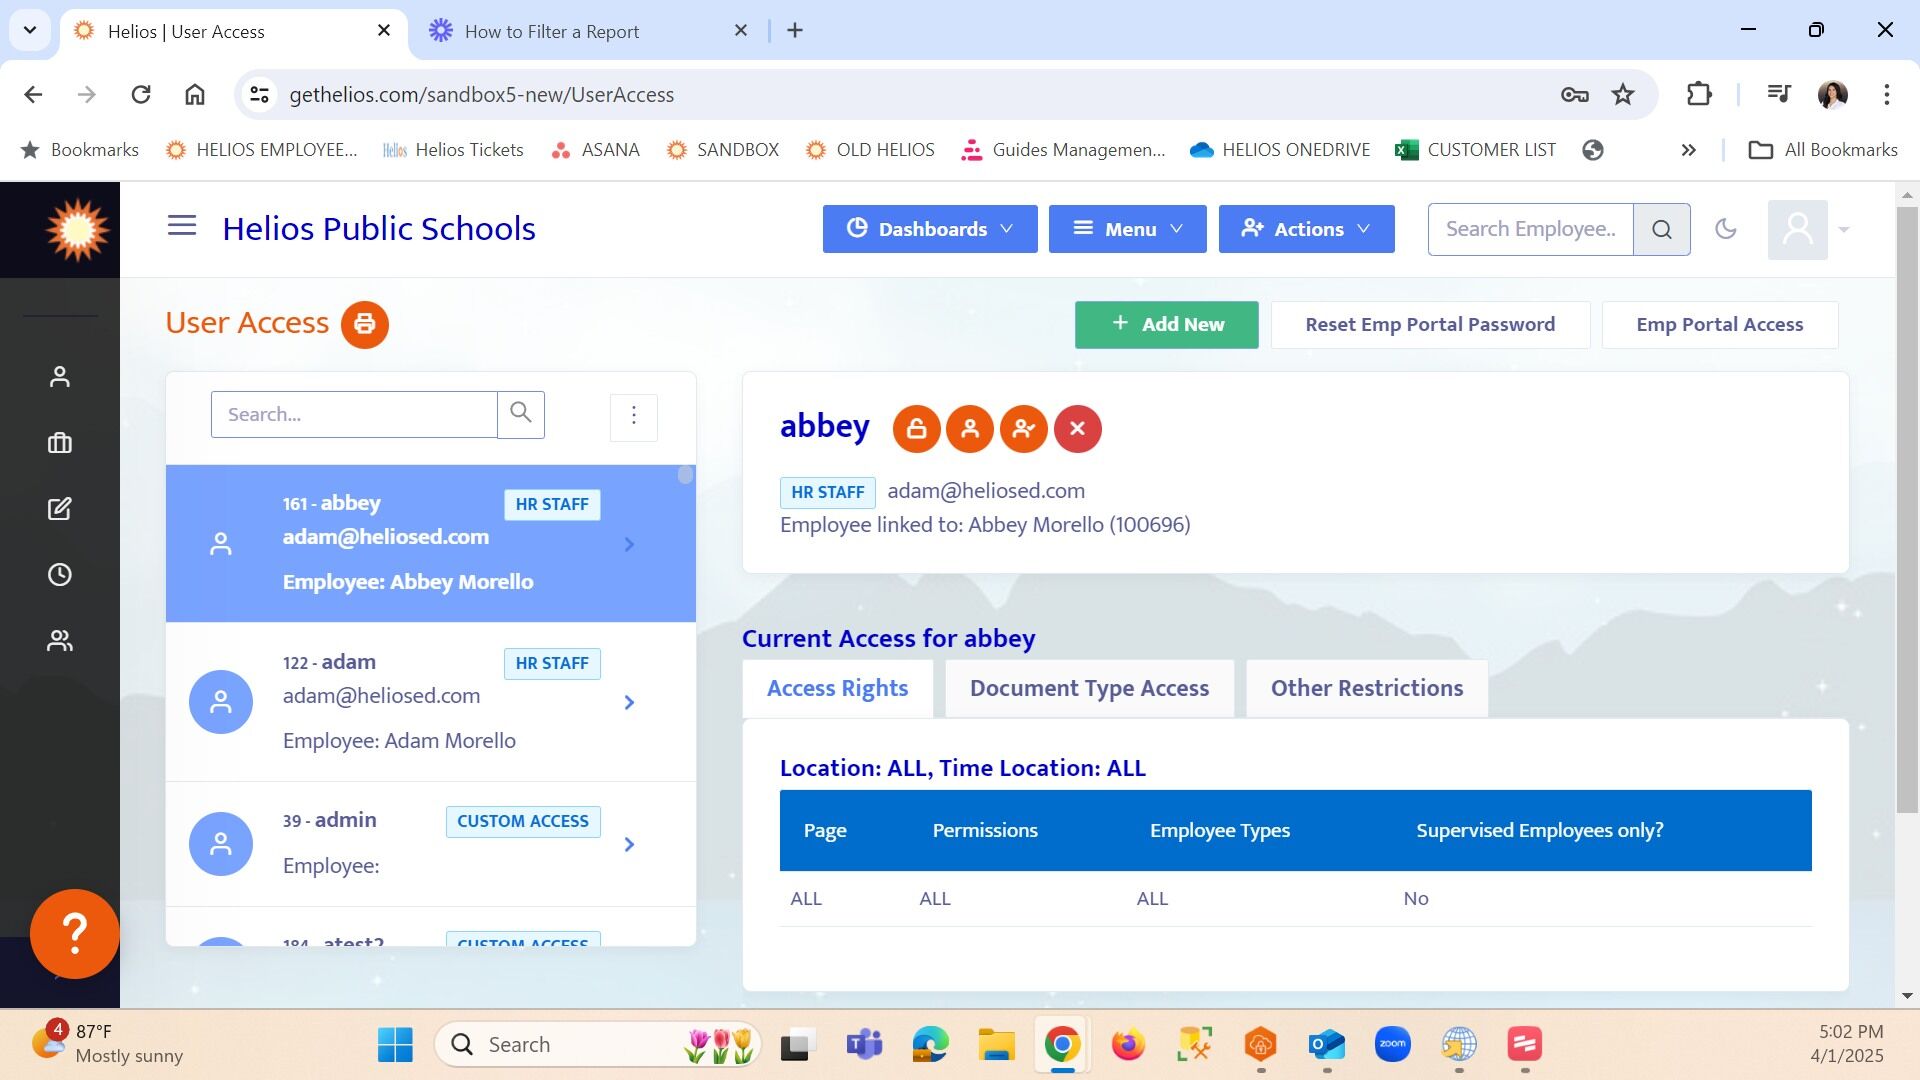Expand the Actions dropdown menu
1920x1080 pixels.
[1306, 229]
